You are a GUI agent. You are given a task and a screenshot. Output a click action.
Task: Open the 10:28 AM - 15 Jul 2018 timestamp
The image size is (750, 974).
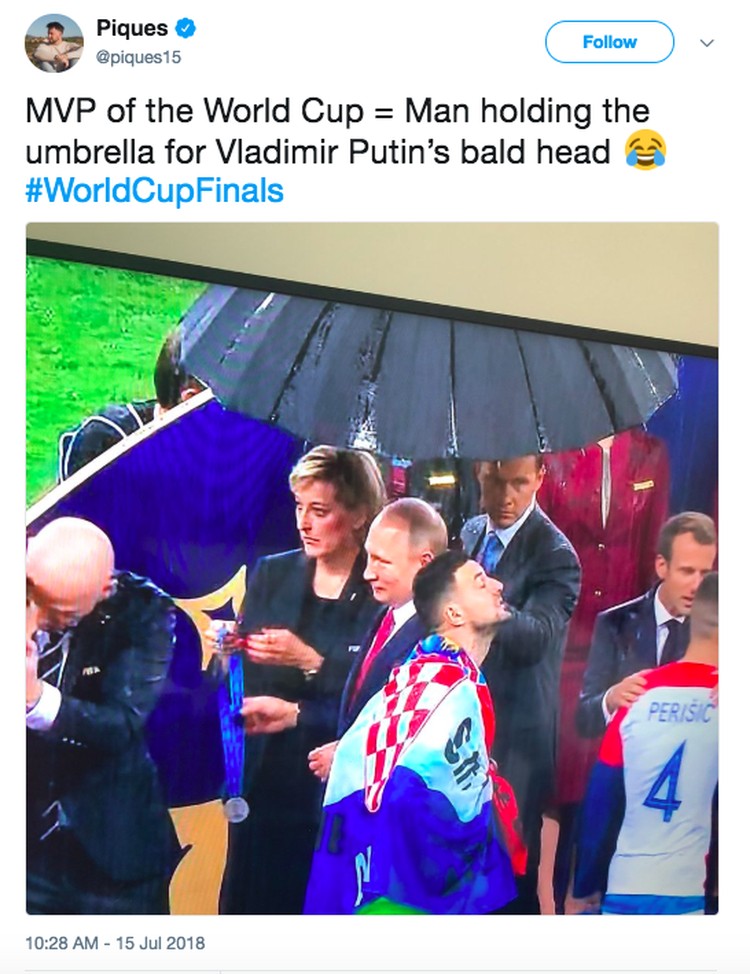pos(115,943)
